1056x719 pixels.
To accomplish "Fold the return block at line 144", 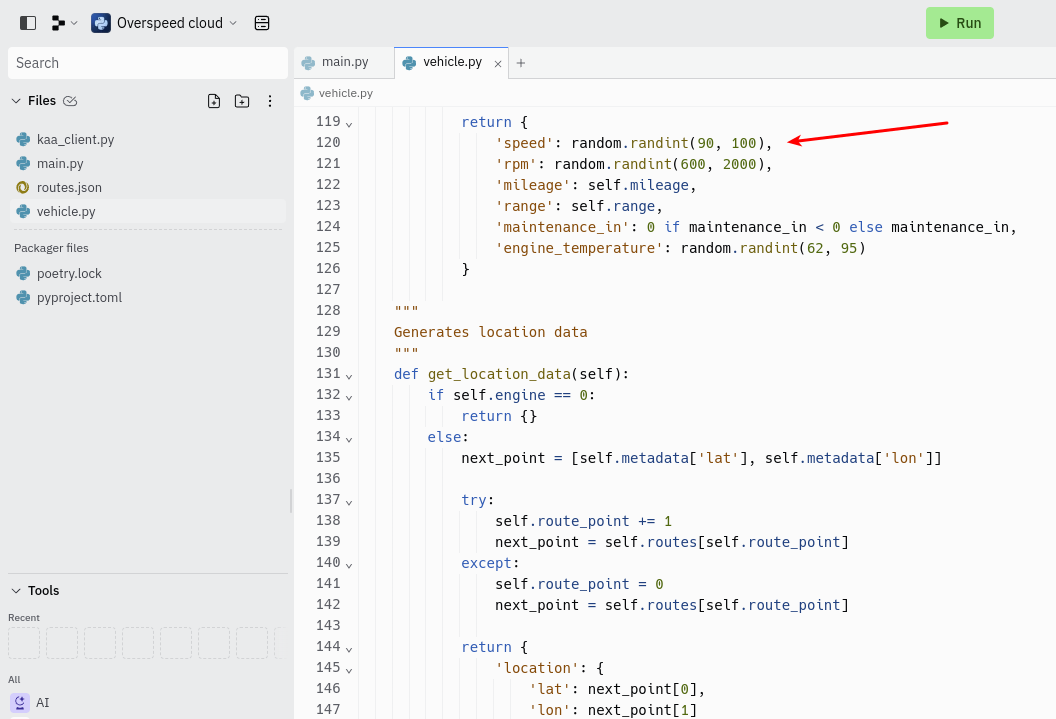I will coord(349,649).
